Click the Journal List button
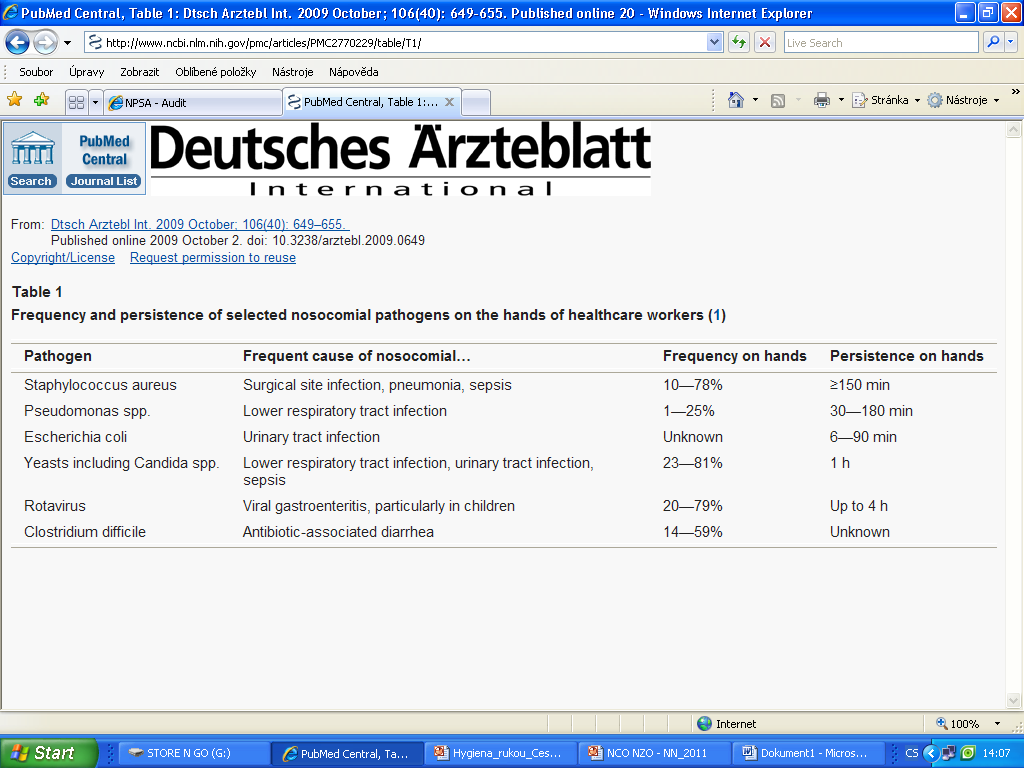 [104, 182]
